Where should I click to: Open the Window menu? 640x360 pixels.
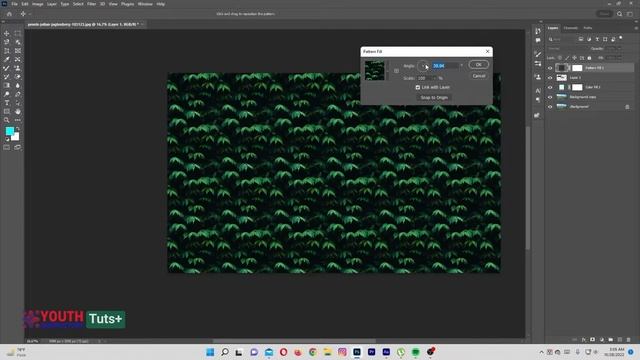point(145,4)
